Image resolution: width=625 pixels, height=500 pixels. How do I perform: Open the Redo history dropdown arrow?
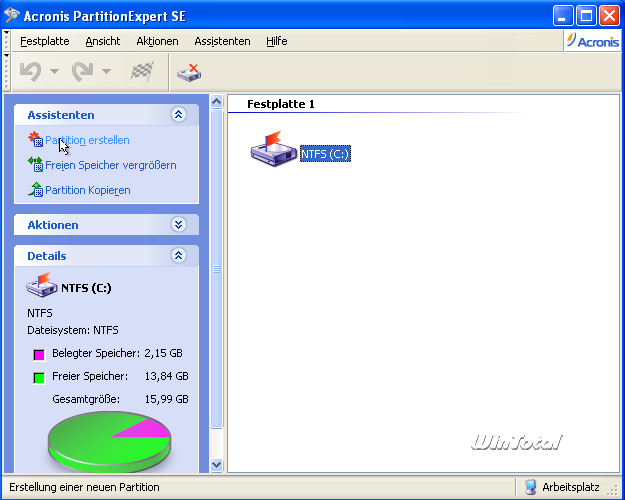pos(106,72)
